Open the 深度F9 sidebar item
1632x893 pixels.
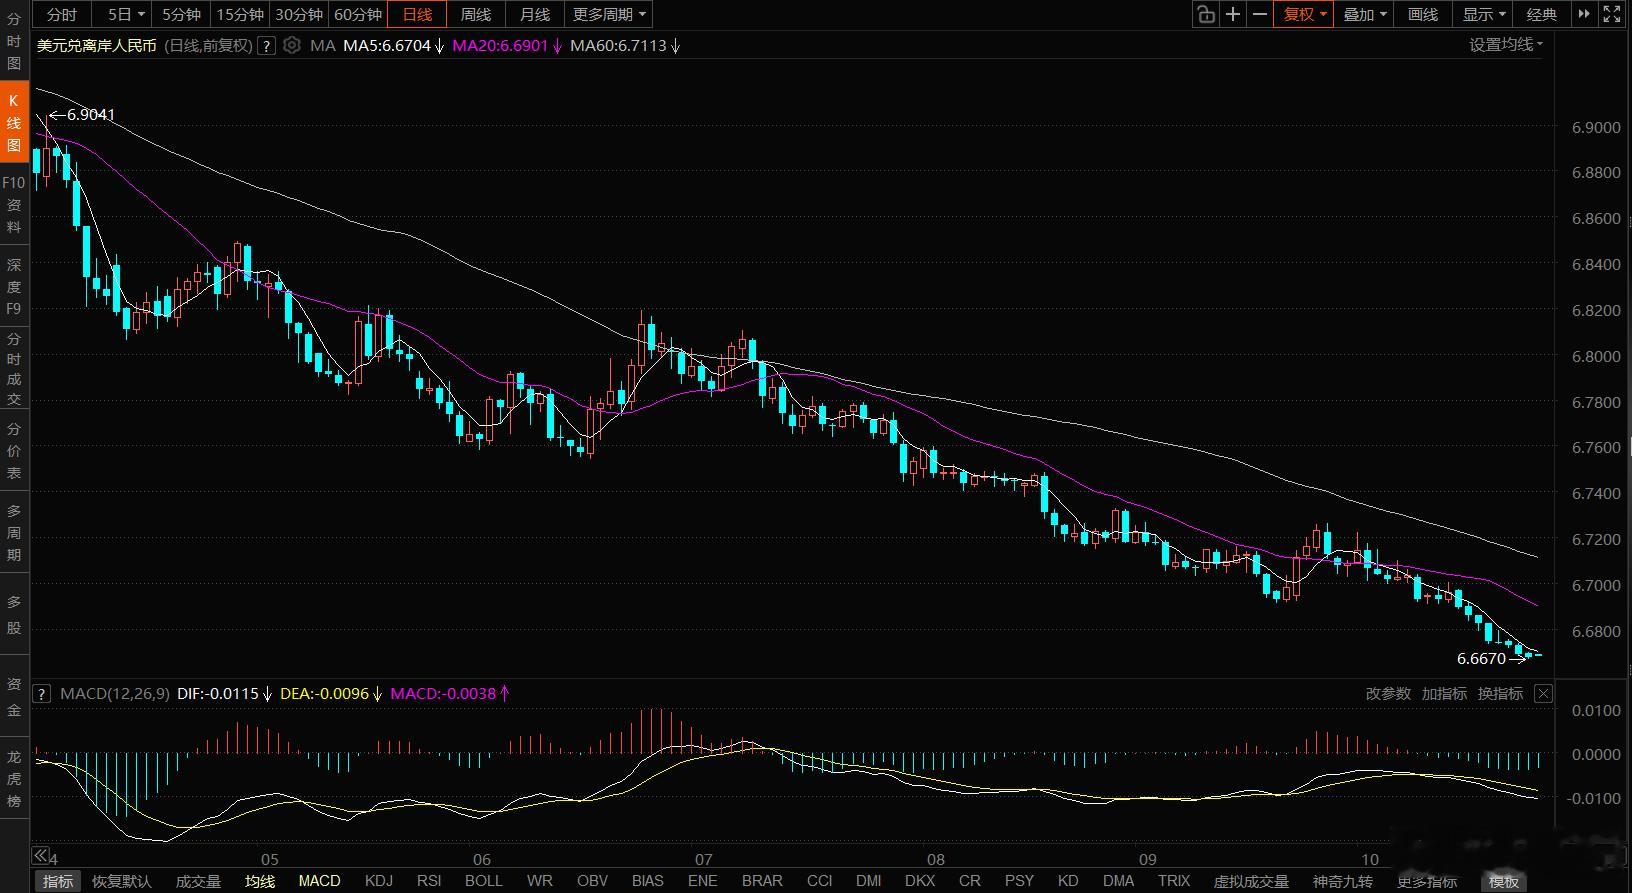pos(14,287)
